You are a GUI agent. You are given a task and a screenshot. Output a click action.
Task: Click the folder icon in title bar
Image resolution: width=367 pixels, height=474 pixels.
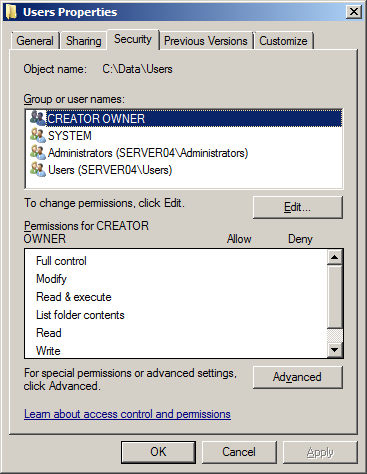click(11, 12)
